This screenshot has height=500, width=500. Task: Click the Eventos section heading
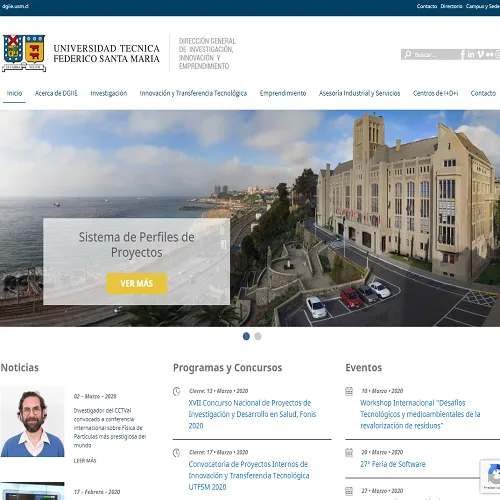[x=364, y=368]
